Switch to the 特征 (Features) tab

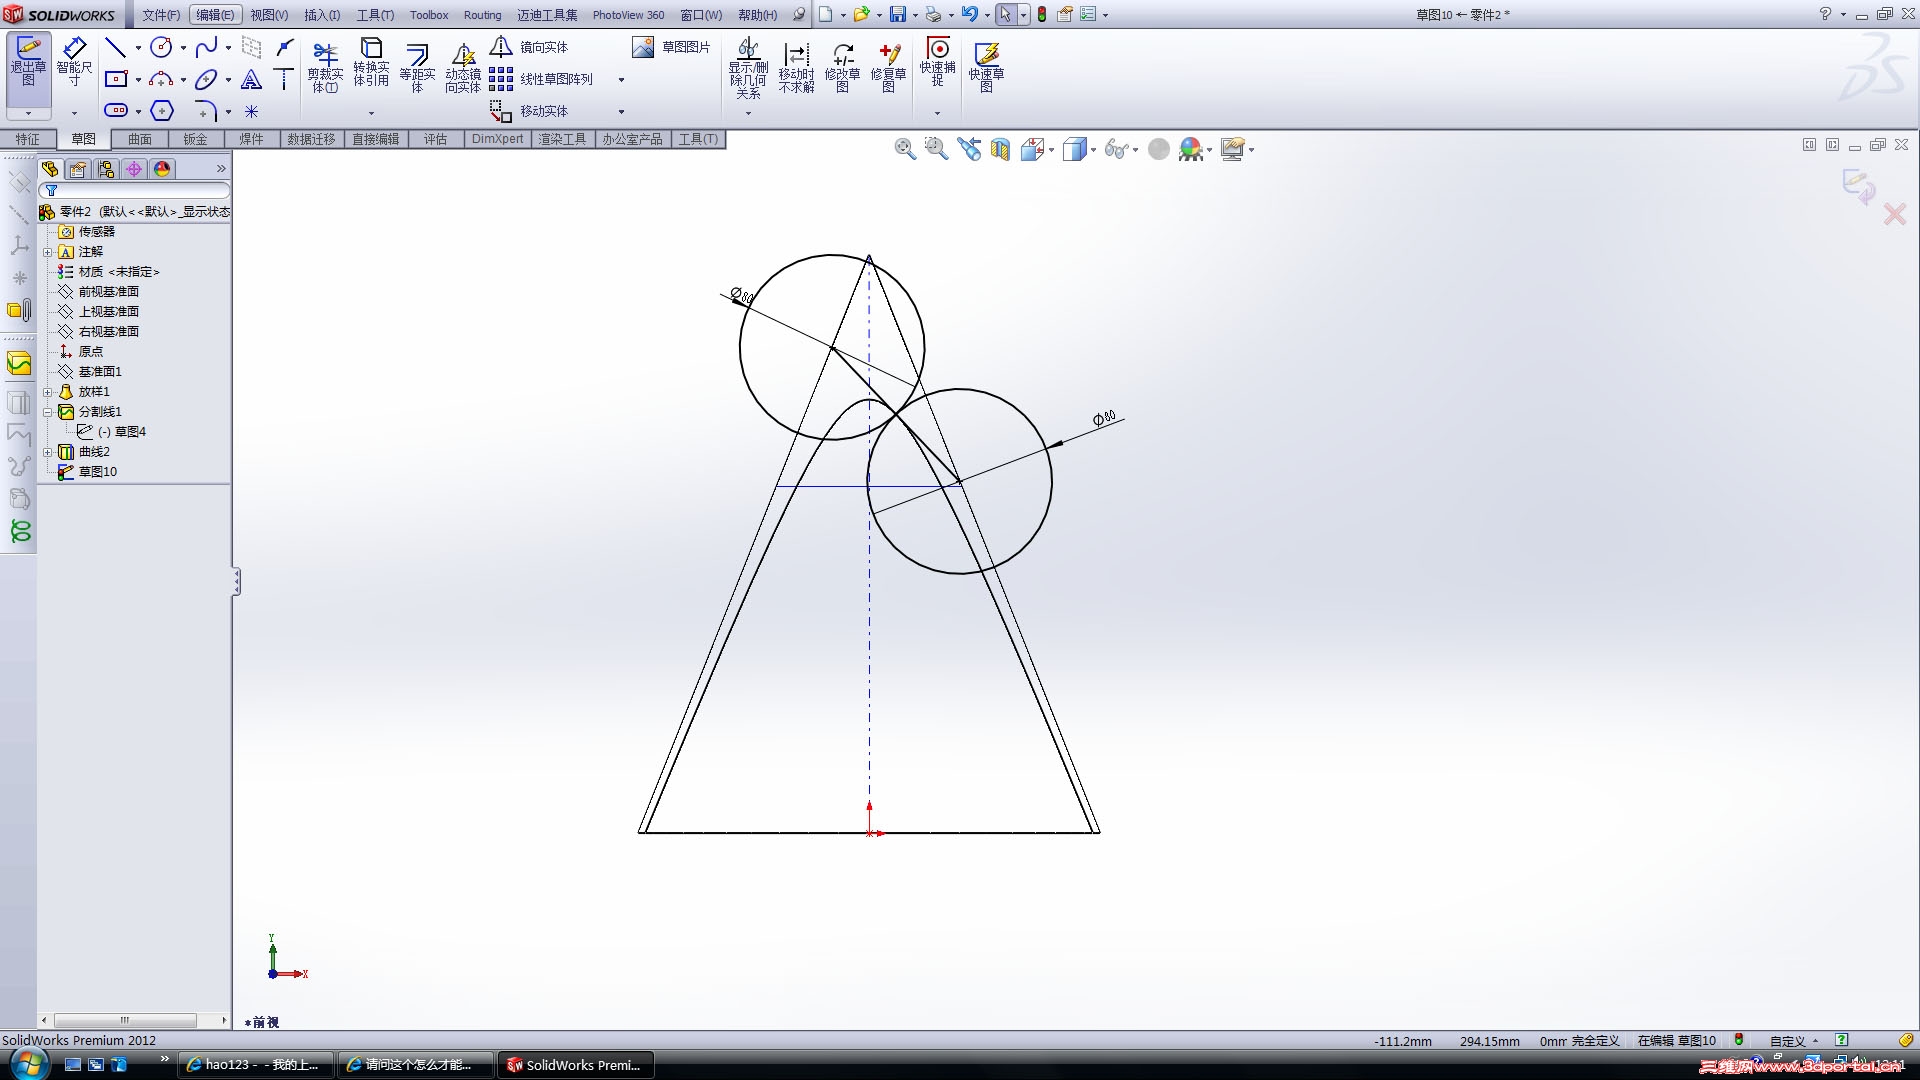click(28, 139)
